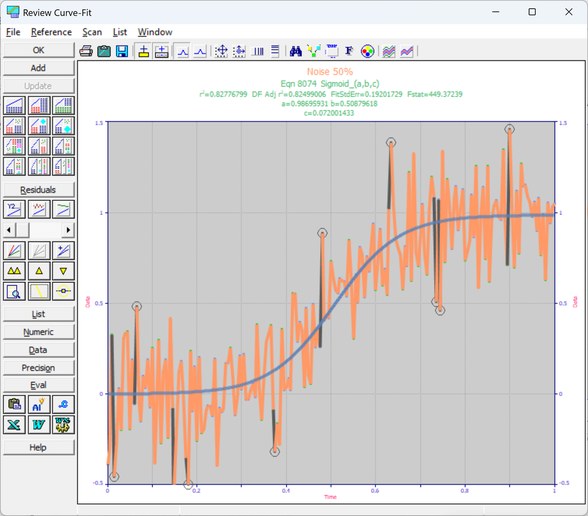Click the gray plus graph-labels icon
The image size is (588, 516).
162,51
